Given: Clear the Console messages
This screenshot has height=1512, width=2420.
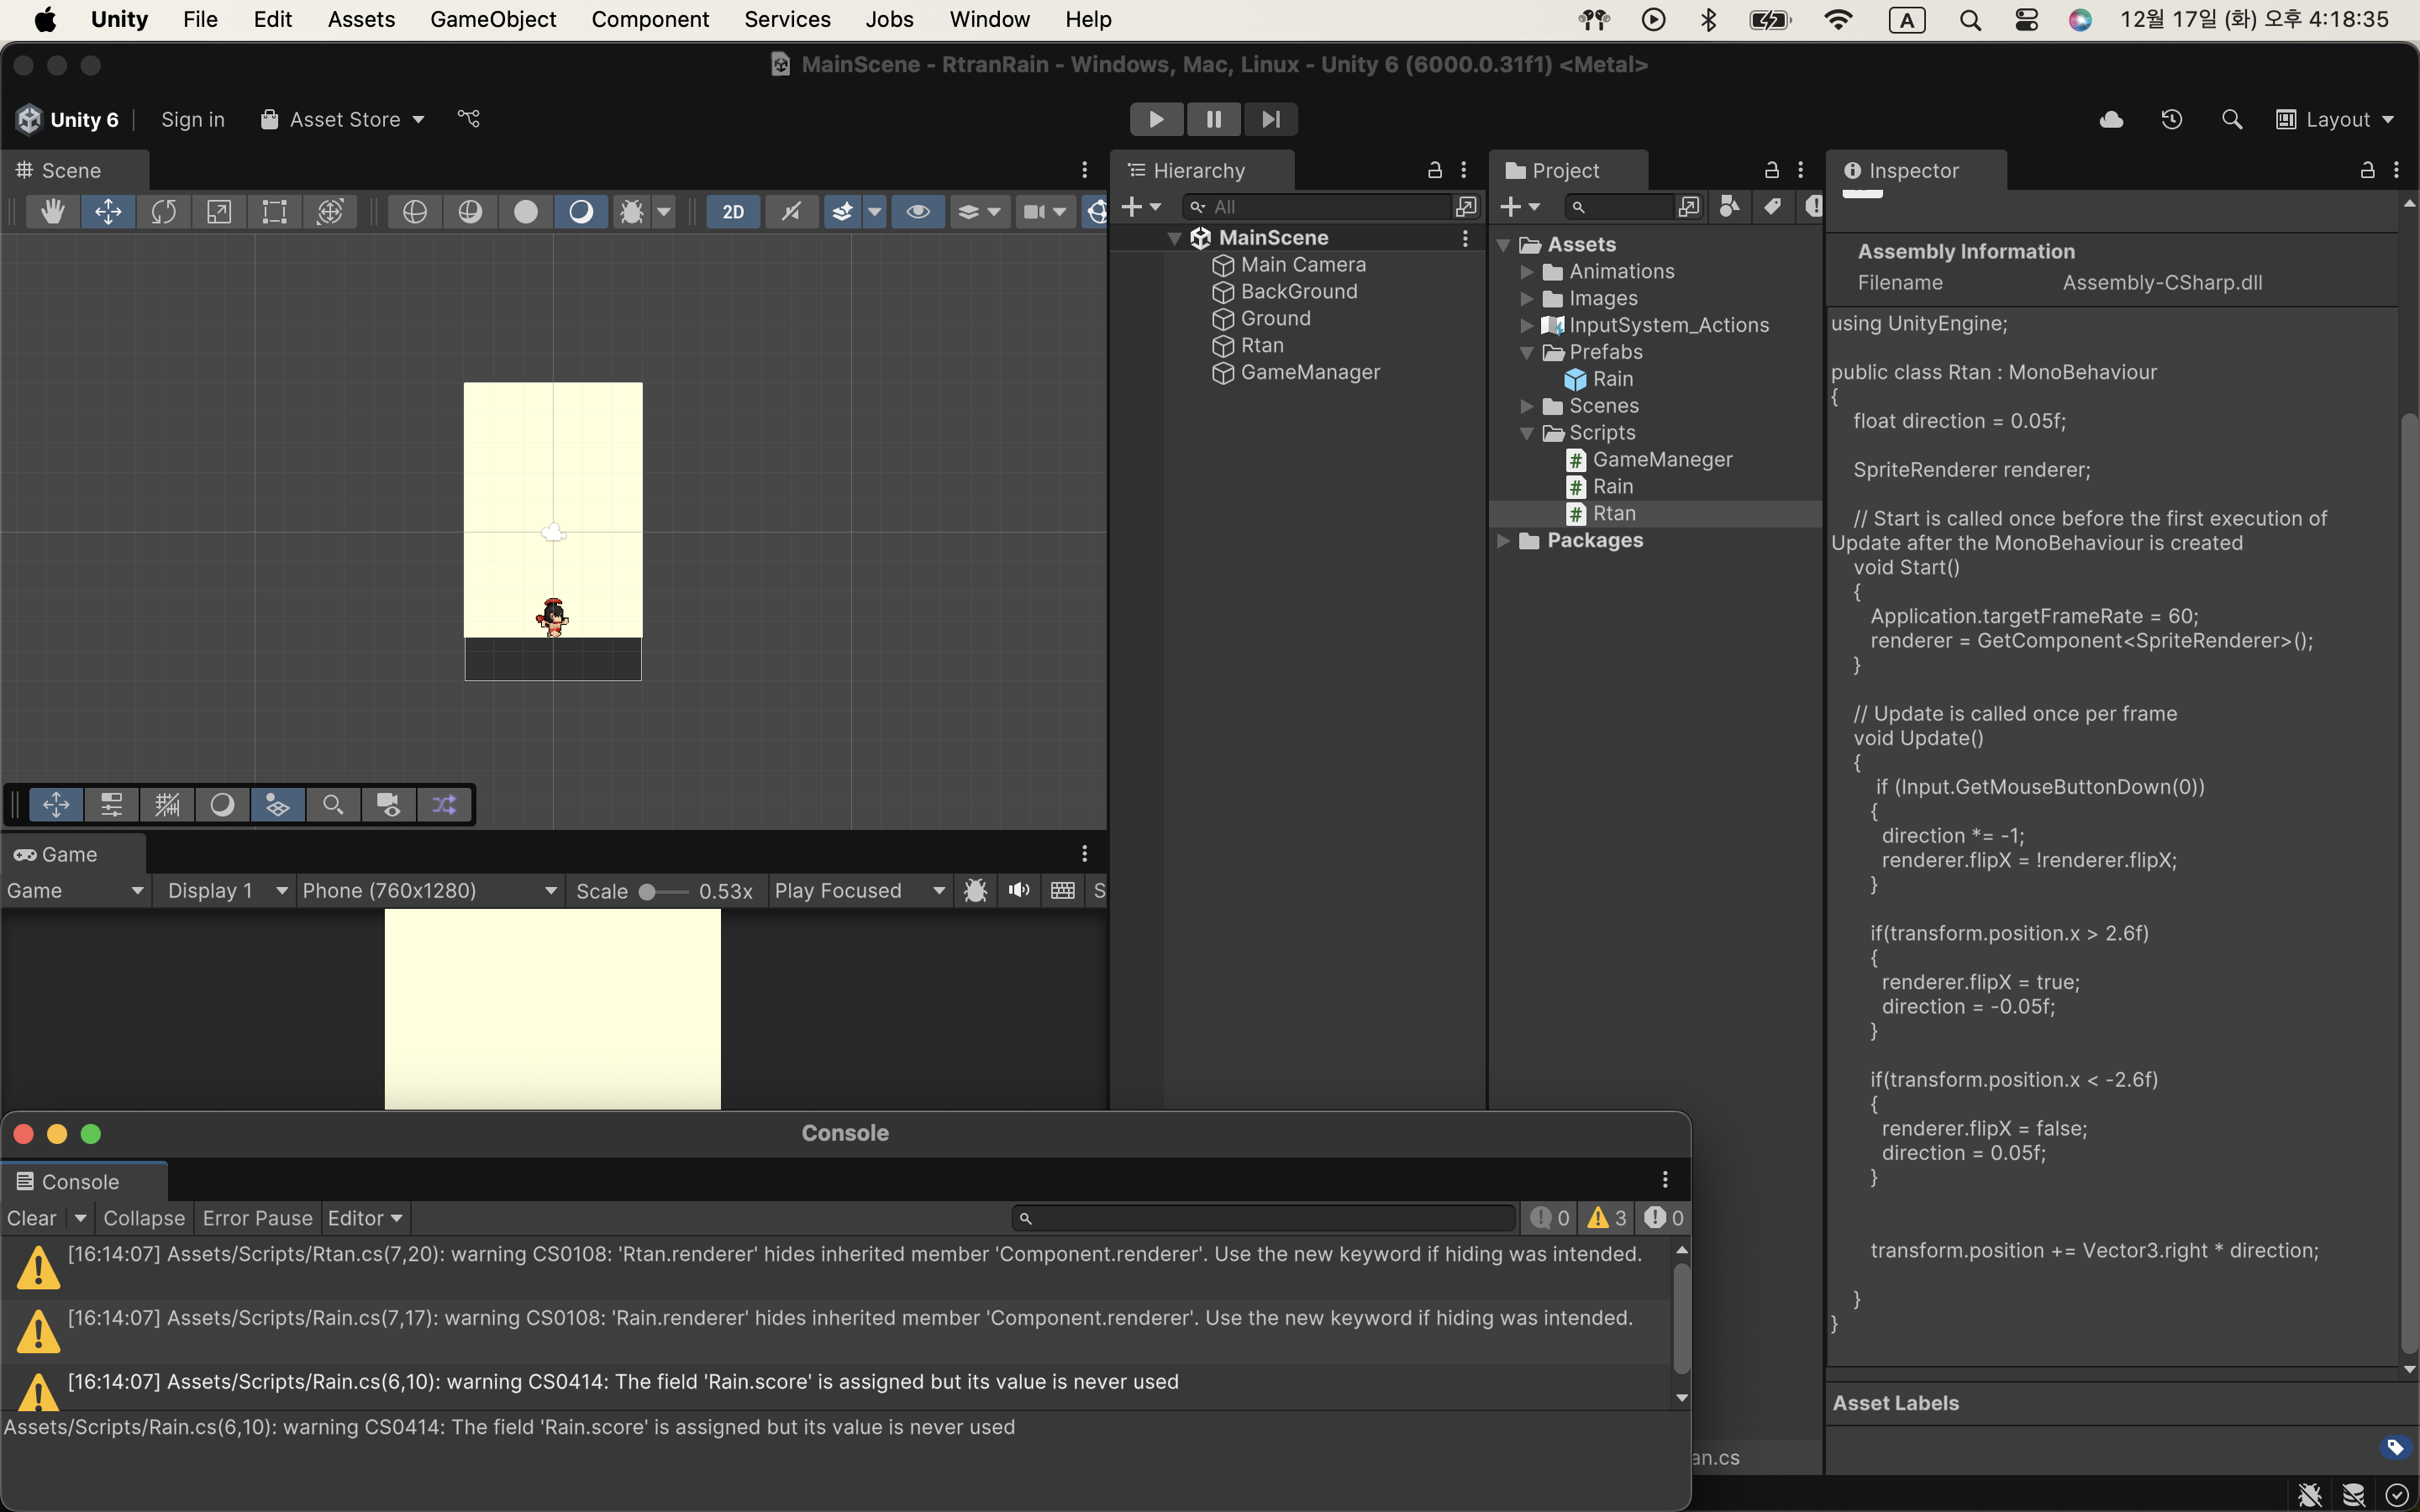Looking at the screenshot, I should pos(32,1218).
